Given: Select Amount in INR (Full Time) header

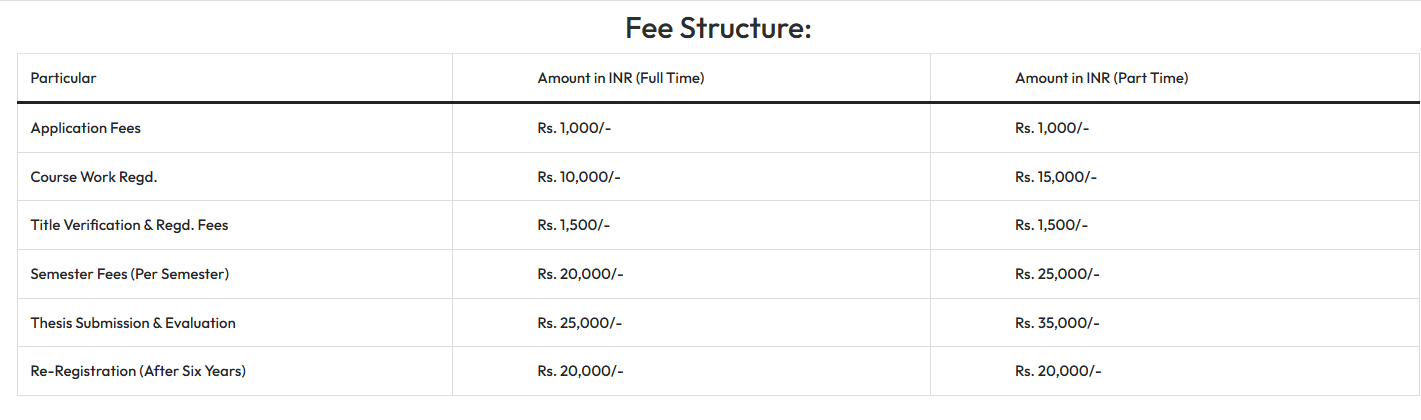Looking at the screenshot, I should coord(620,78).
